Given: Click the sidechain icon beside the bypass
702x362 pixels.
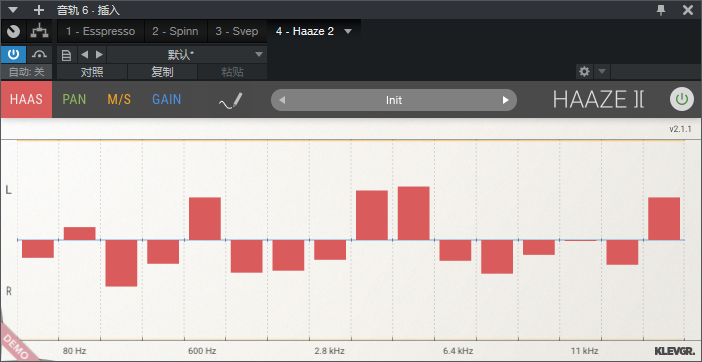Looking at the screenshot, I should [x=39, y=55].
